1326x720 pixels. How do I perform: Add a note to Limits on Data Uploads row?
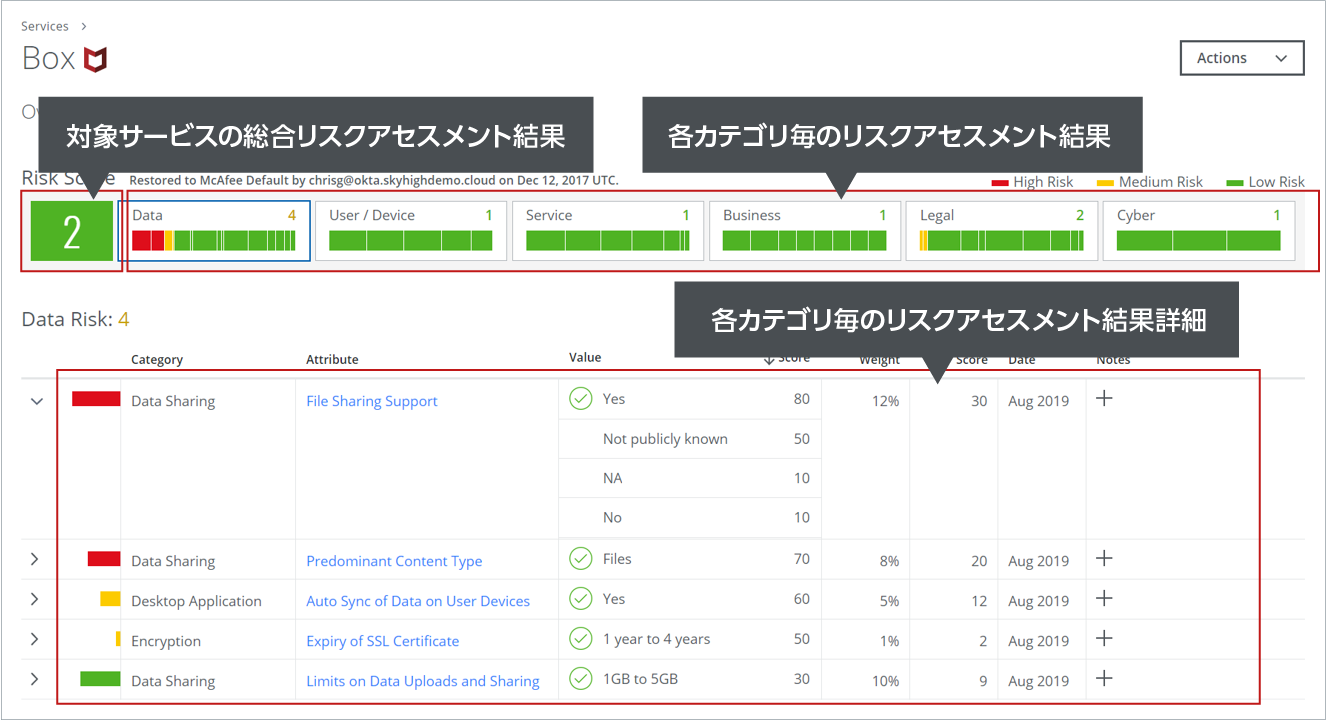coord(1104,678)
